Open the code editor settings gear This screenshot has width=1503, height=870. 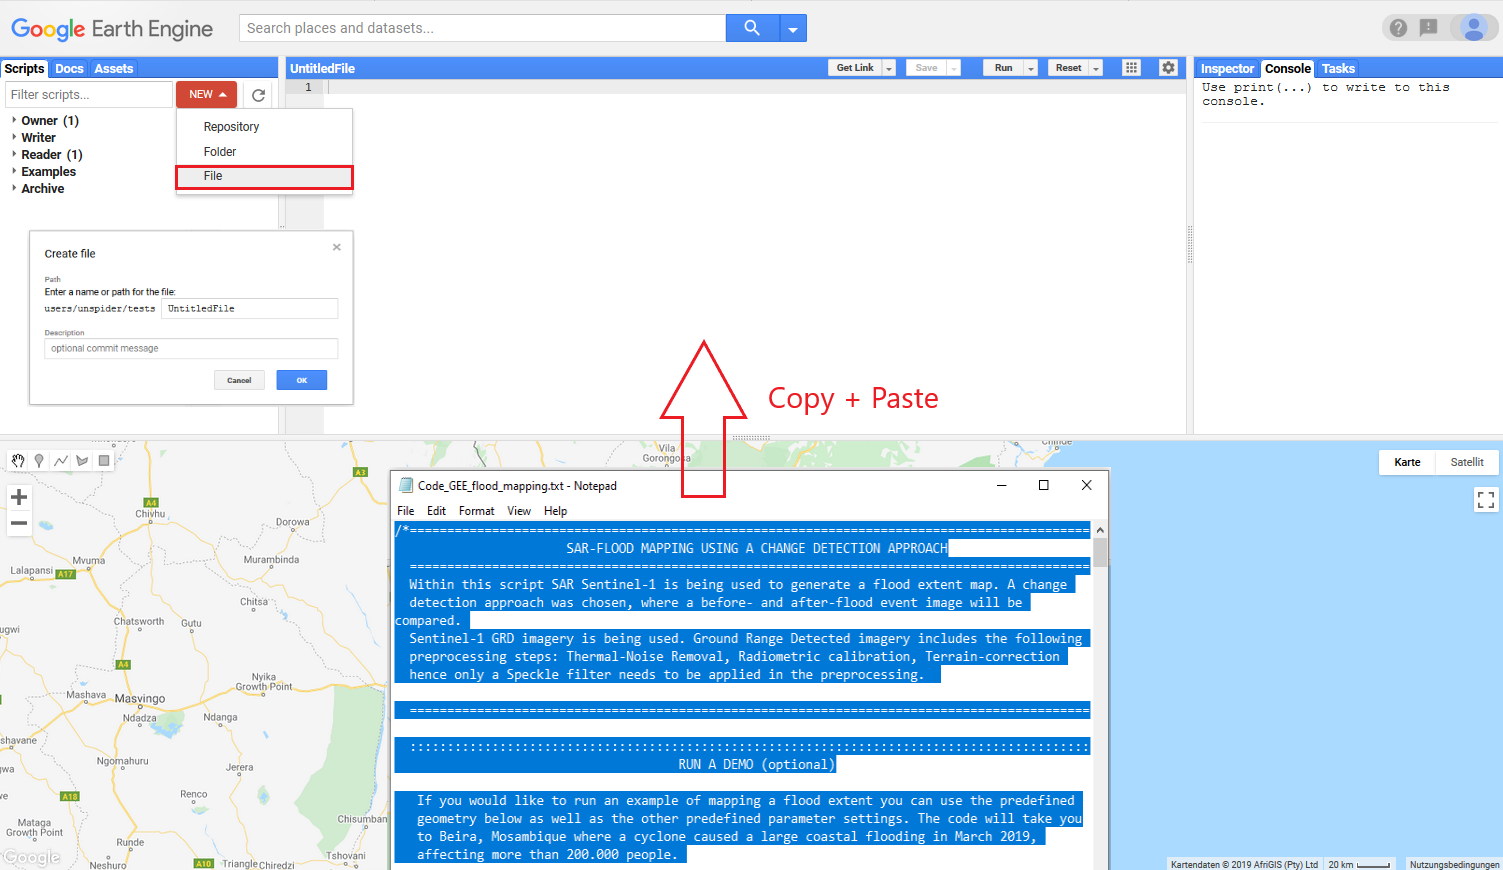1168,66
